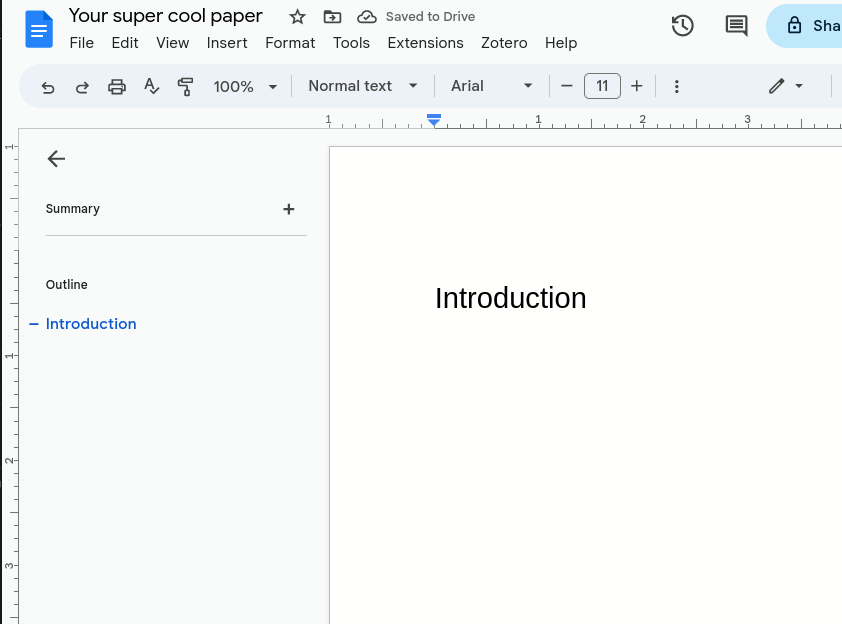Open the zoom level dropdown
This screenshot has height=624, width=842.
(244, 86)
